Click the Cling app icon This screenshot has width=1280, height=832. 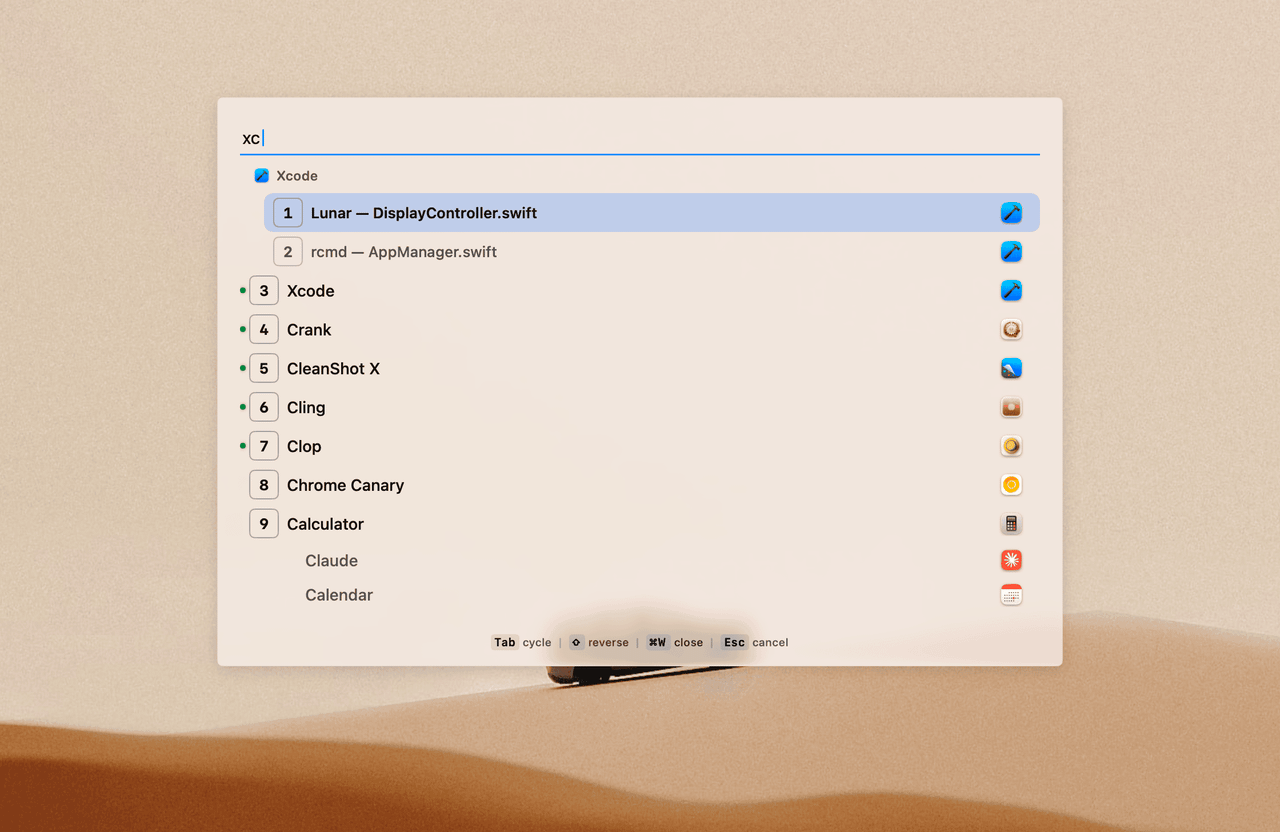coord(1011,408)
